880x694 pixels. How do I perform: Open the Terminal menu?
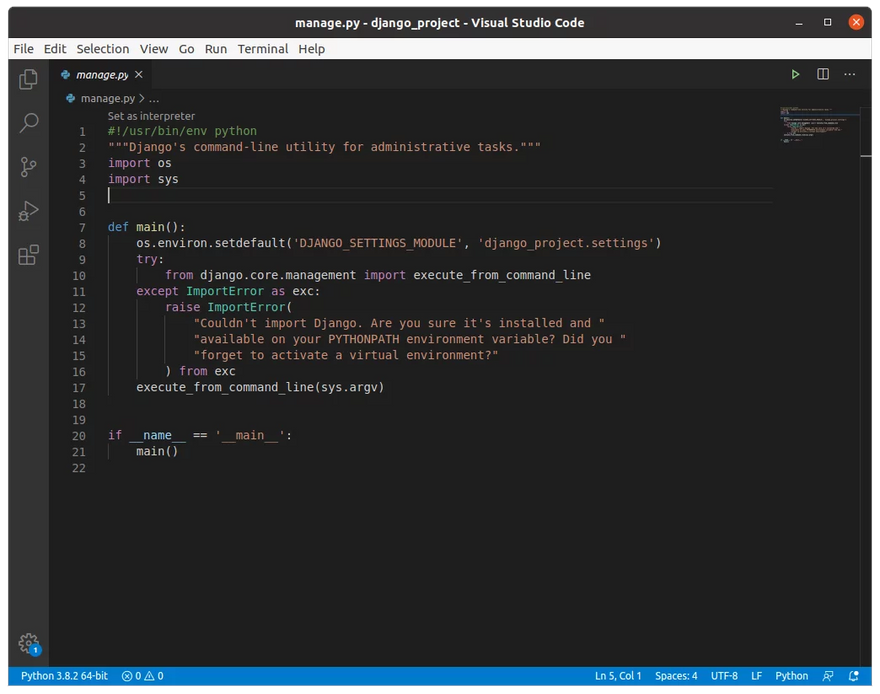coord(262,49)
